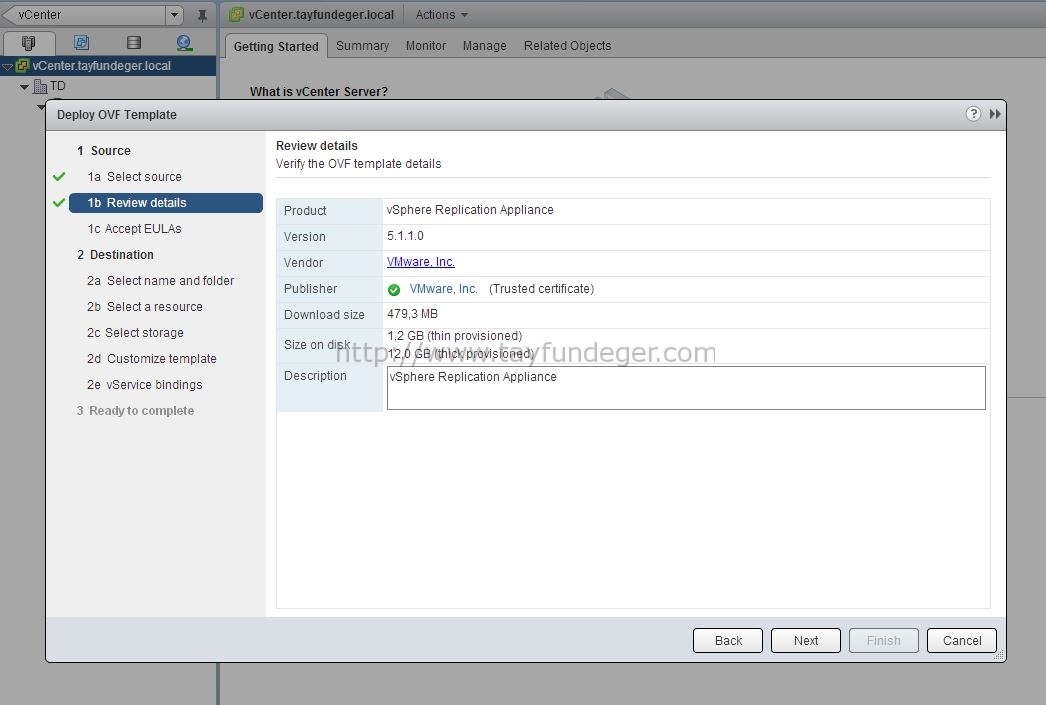Collapse the vCenter.tayfundeger.local tree node

[7, 67]
